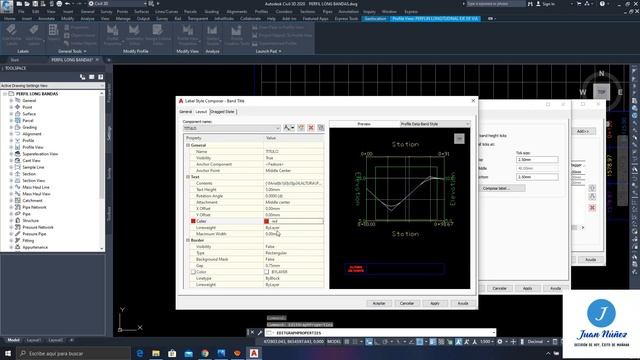This screenshot has height=360, width=640.
Task: Click the zoom button in the preview pane
Action: pos(459,139)
